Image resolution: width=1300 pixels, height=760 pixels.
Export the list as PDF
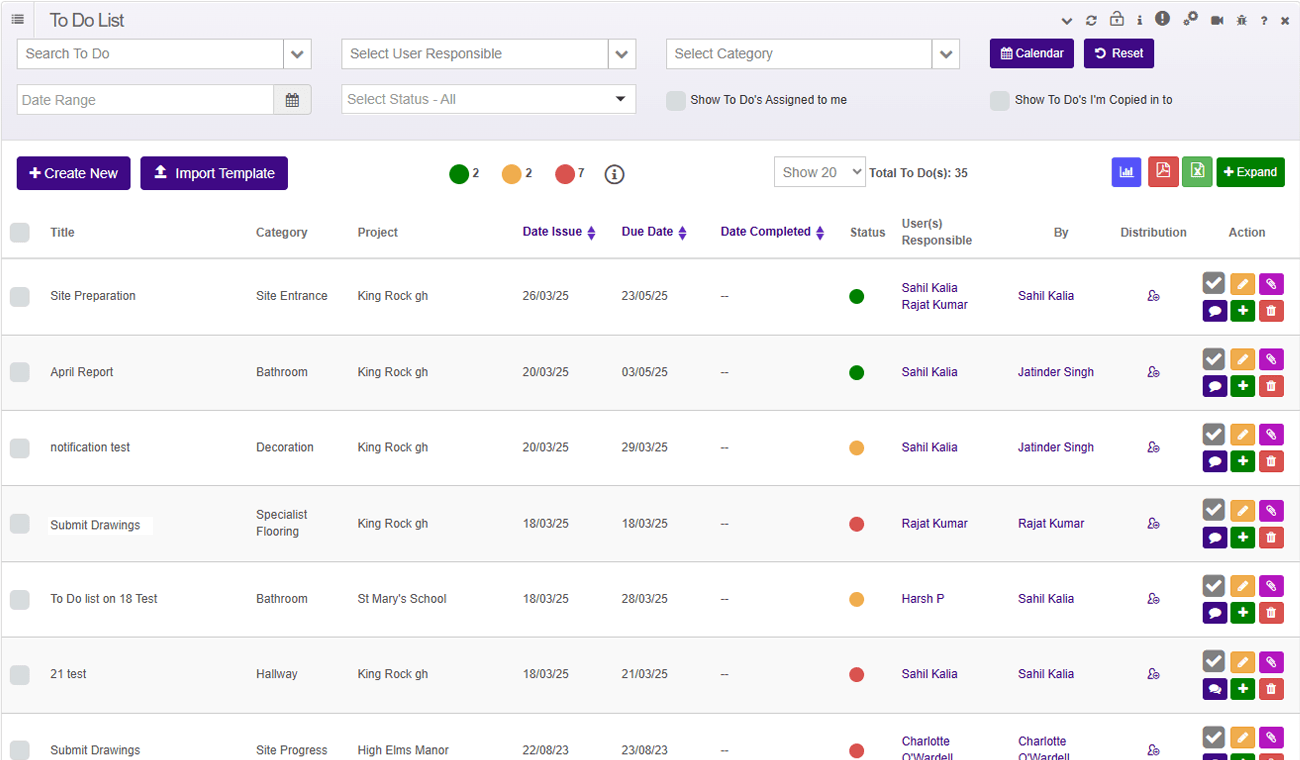(1163, 172)
